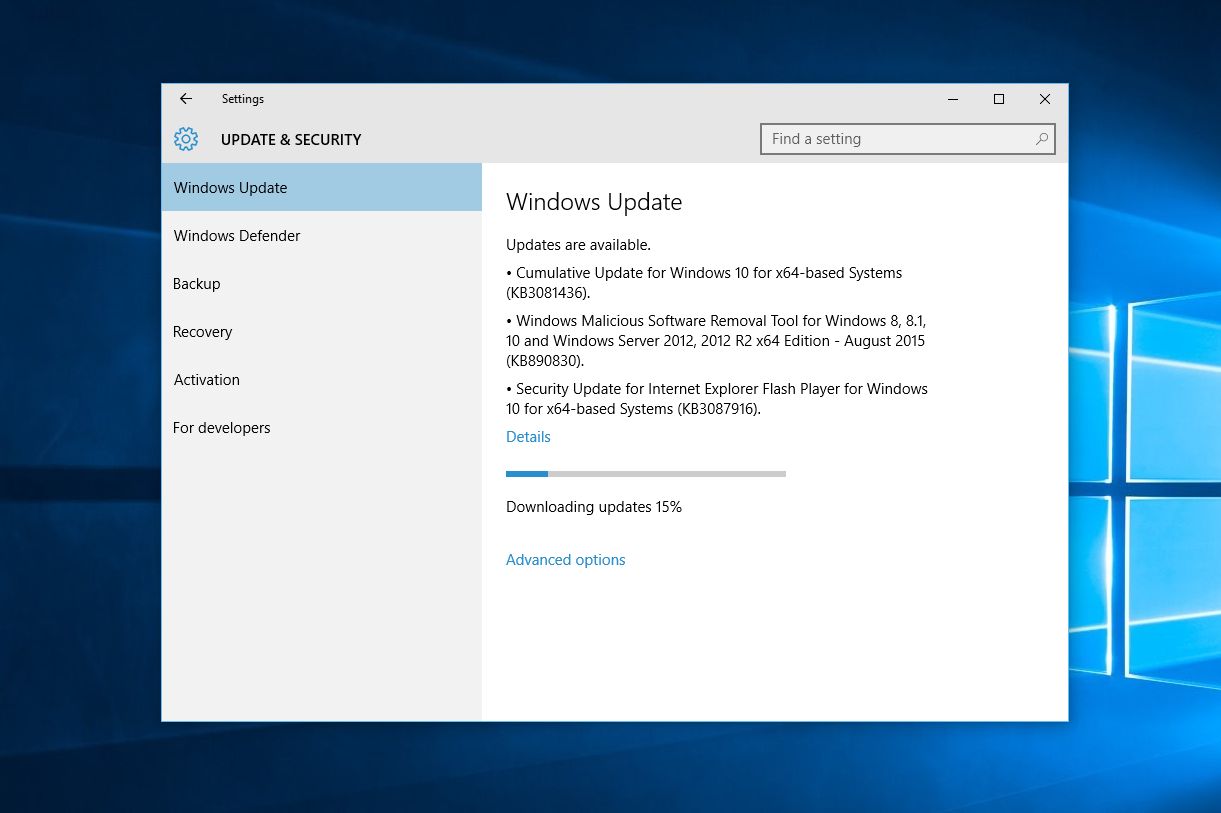Click the Cumulative Update KB3081436 entry
The height and width of the screenshot is (813, 1221).
705,283
